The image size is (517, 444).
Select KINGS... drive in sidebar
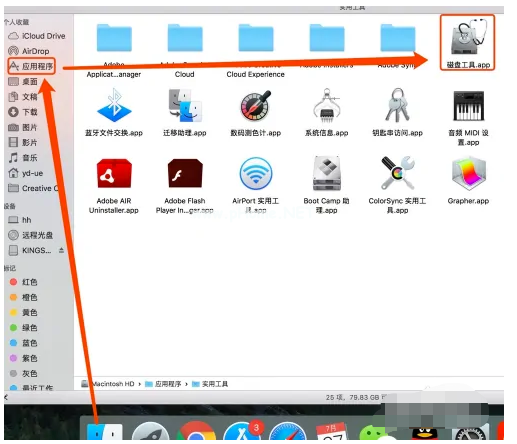30,250
